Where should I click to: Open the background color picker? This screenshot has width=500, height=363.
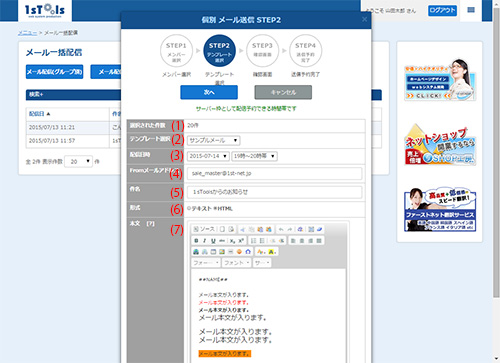[273, 252]
